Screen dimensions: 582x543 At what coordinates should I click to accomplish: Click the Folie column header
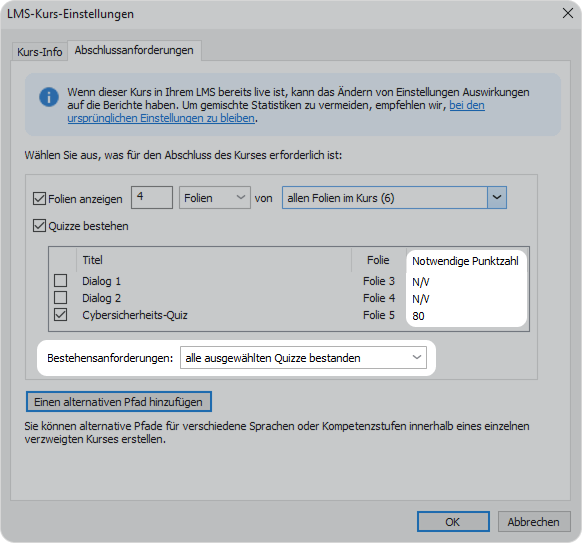(378, 260)
